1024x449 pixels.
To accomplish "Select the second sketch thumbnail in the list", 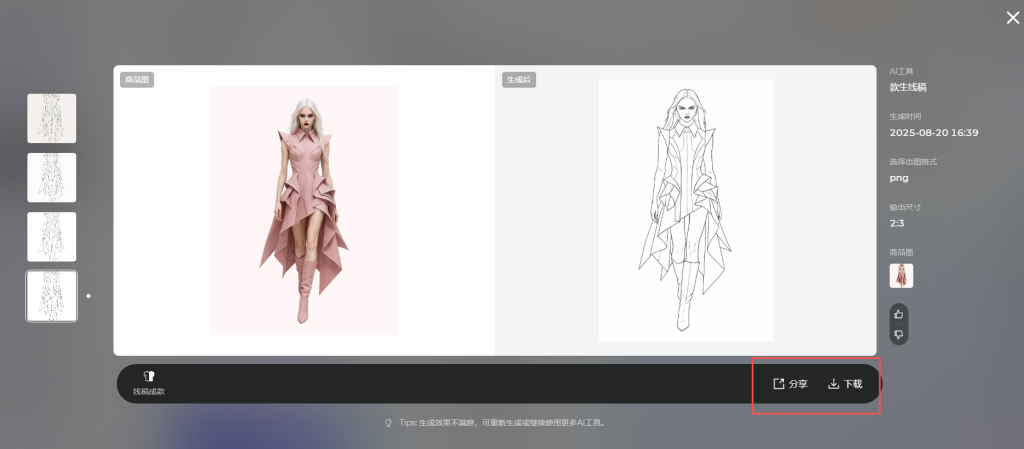I will 52,178.
